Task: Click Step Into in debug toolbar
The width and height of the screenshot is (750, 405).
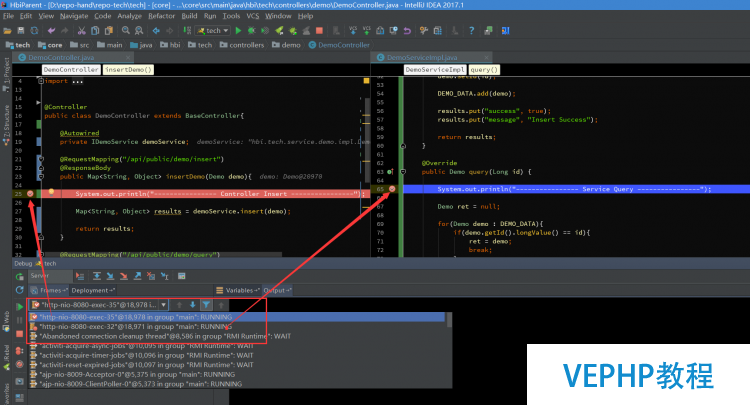Action: coord(110,276)
